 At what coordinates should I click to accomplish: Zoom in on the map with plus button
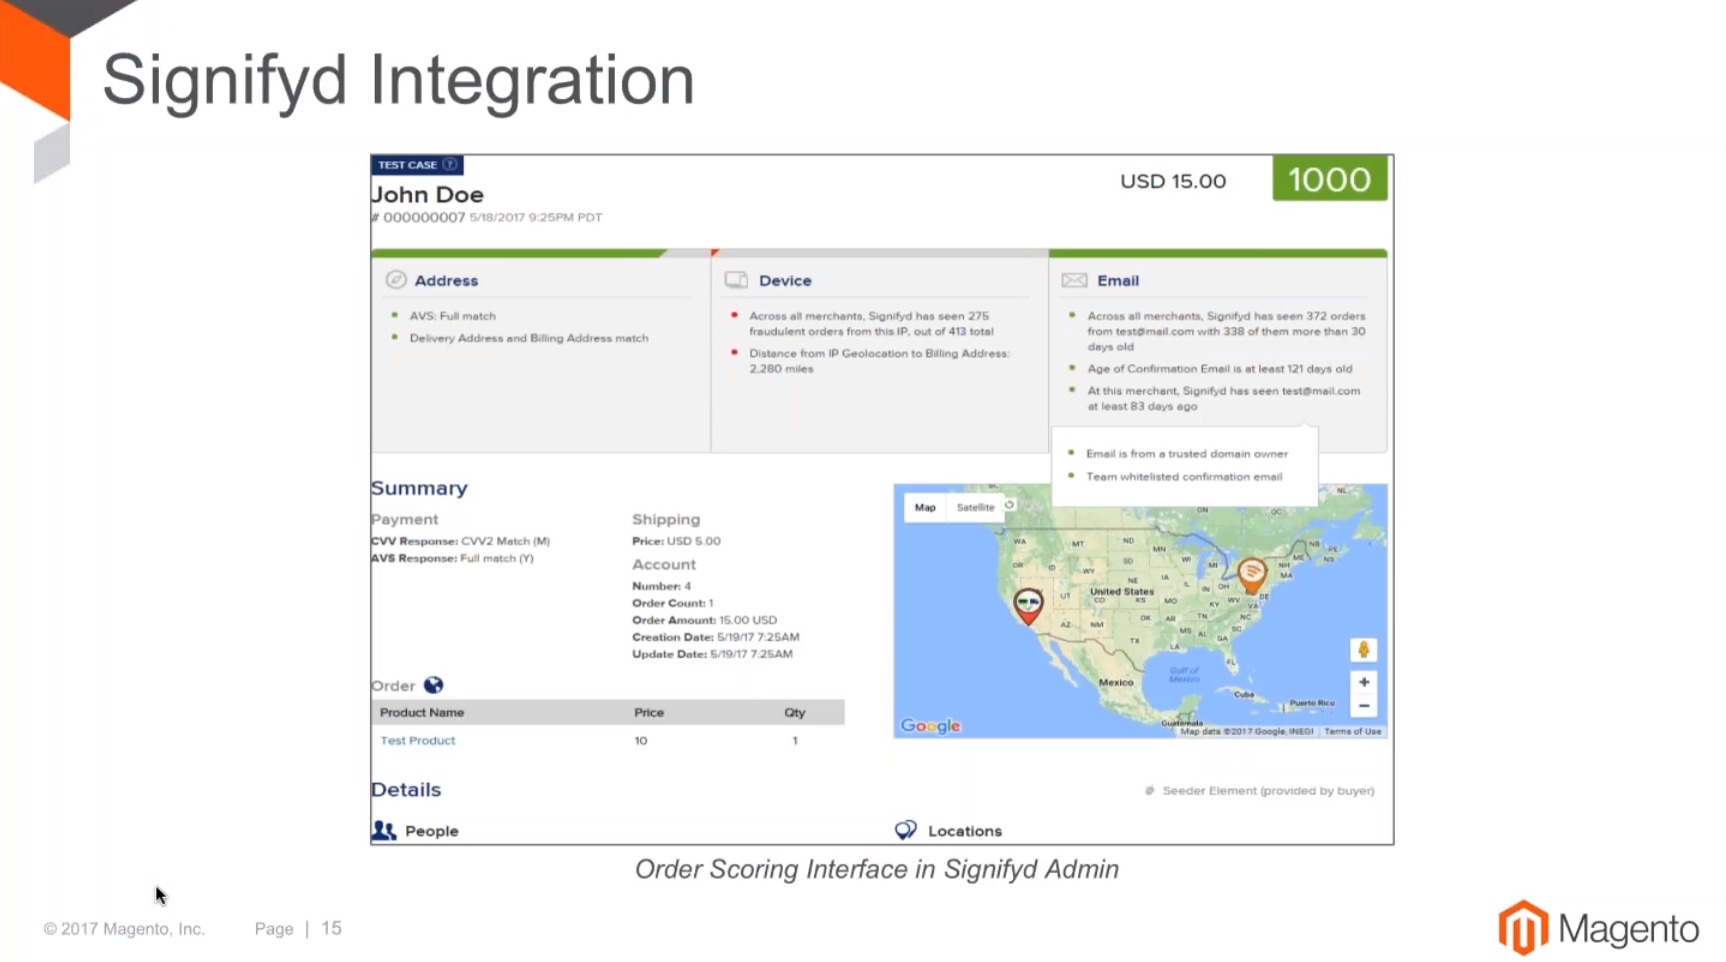pyautogui.click(x=1363, y=682)
